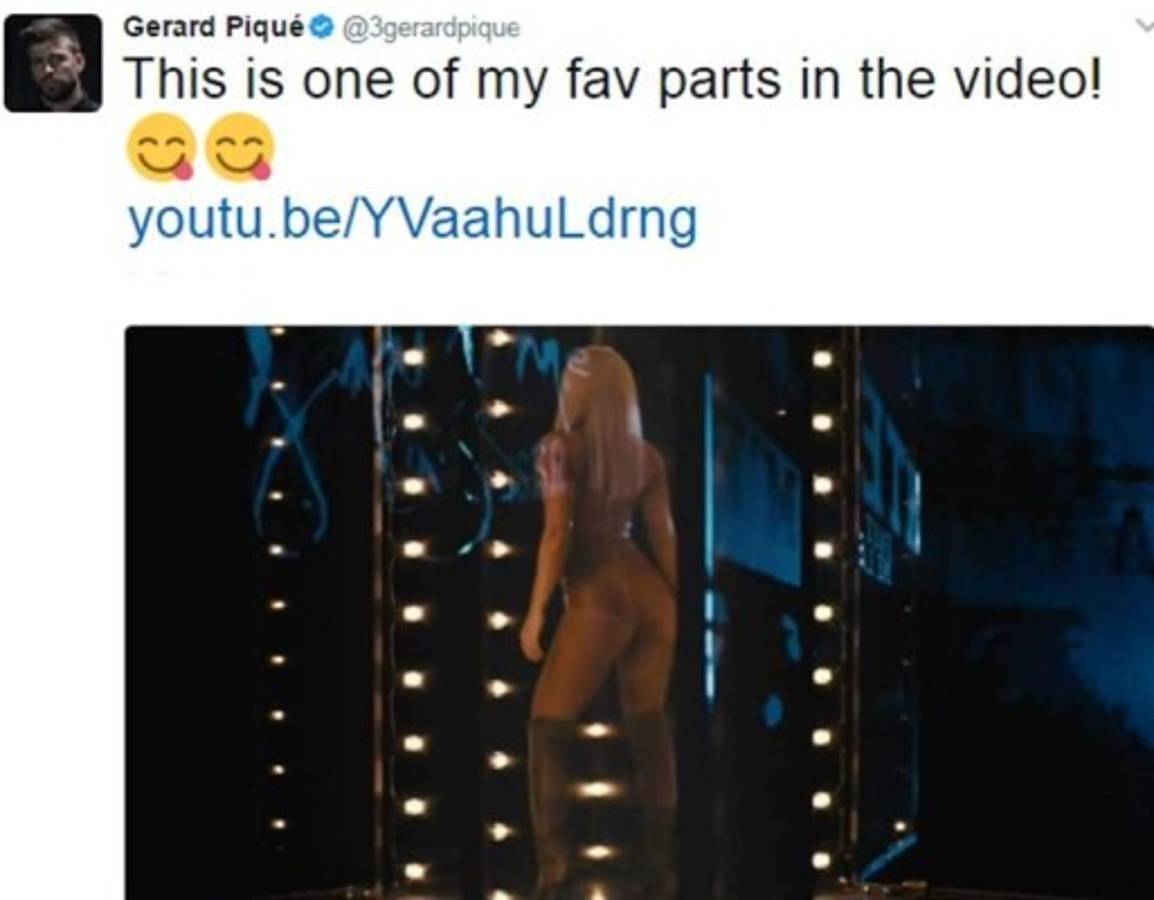The height and width of the screenshot is (900, 1154).
Task: Open the @3gerardpique handle link
Action: click(x=428, y=29)
